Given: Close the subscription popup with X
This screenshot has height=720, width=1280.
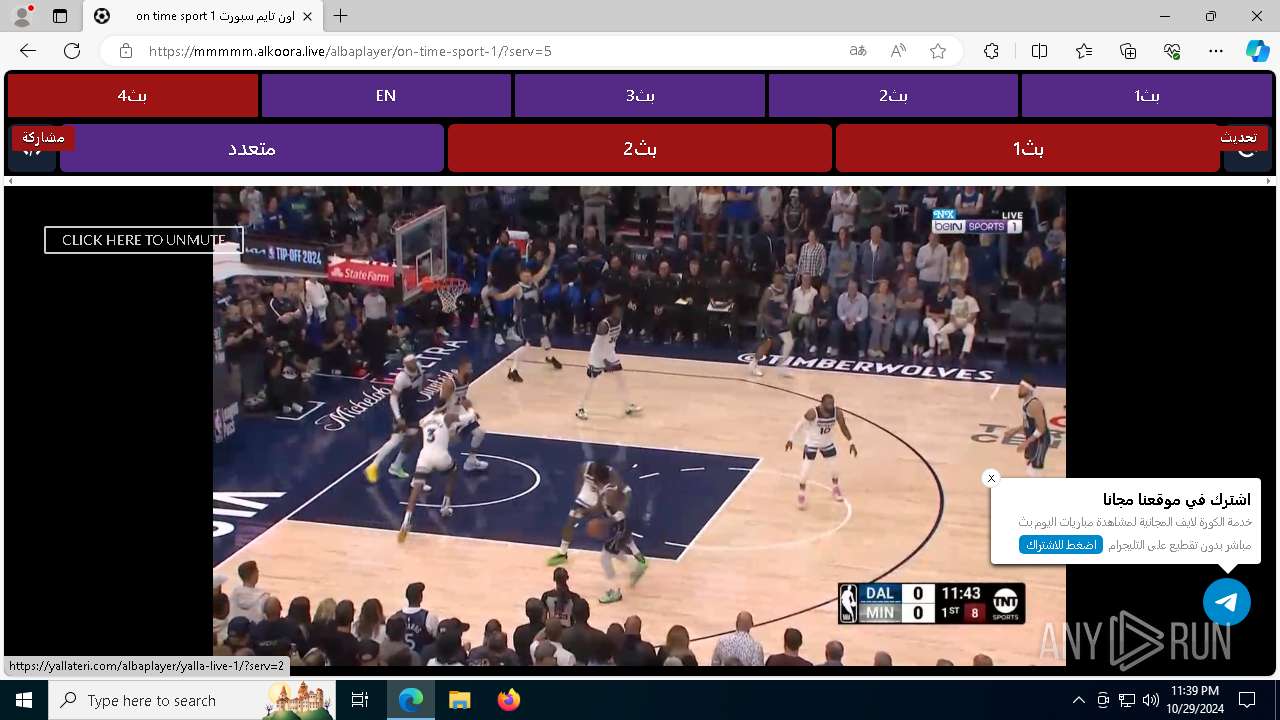Looking at the screenshot, I should pyautogui.click(x=991, y=478).
